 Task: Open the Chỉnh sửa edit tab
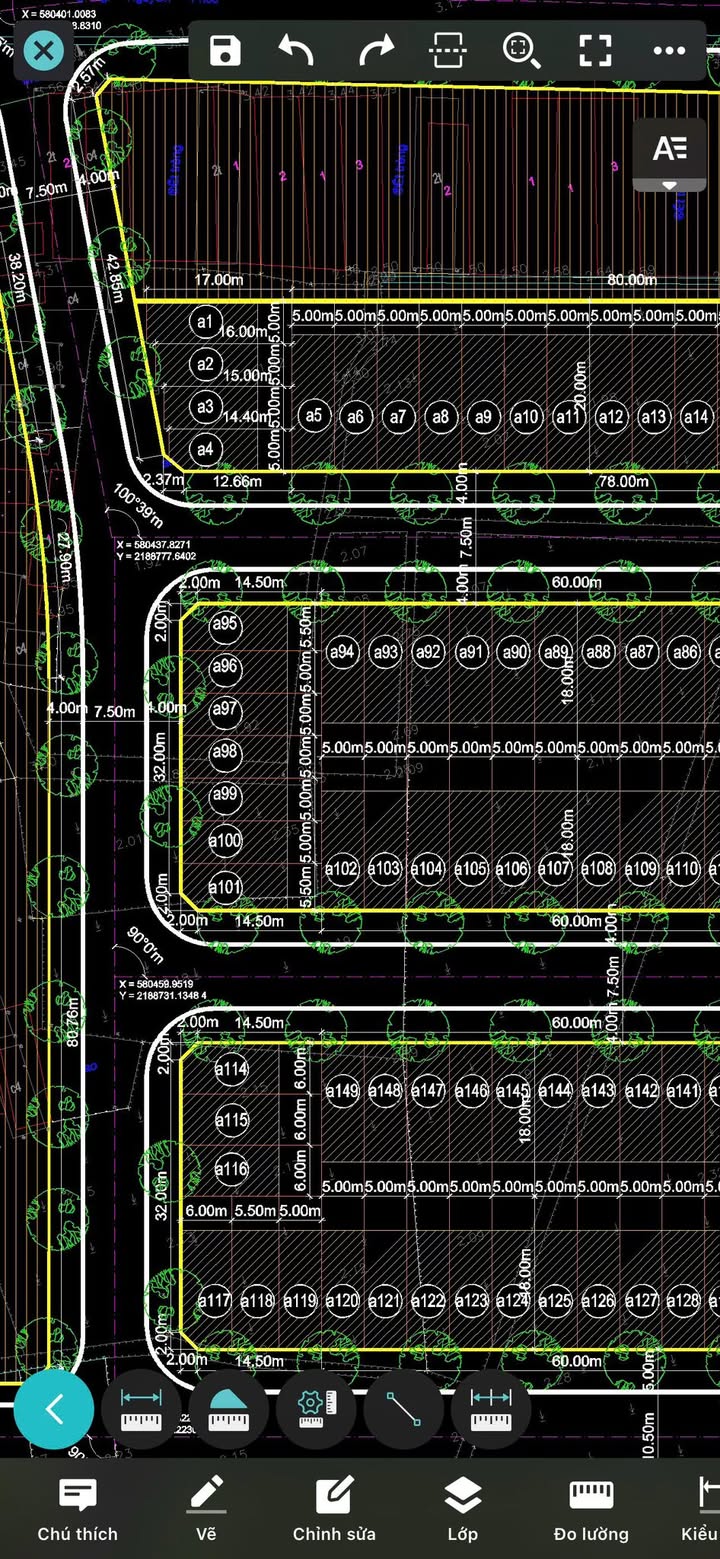click(x=334, y=1509)
